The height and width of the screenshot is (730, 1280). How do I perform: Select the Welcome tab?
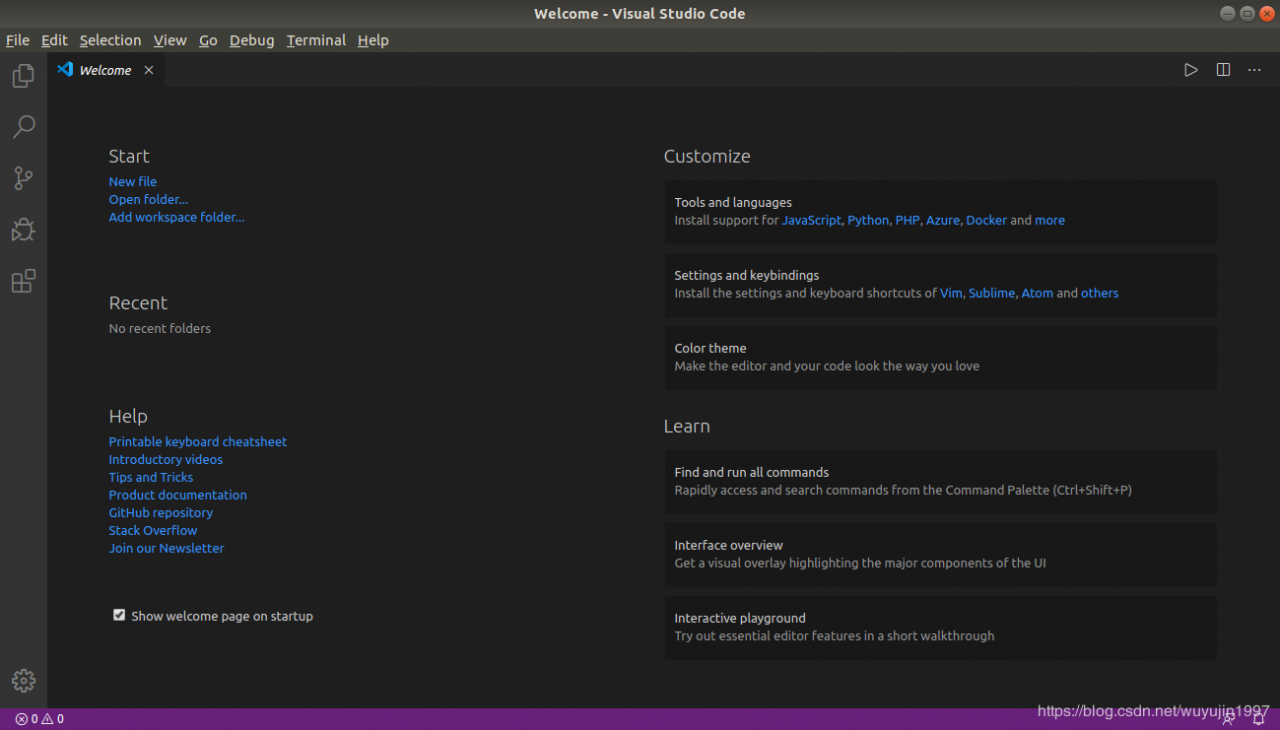tap(105, 70)
